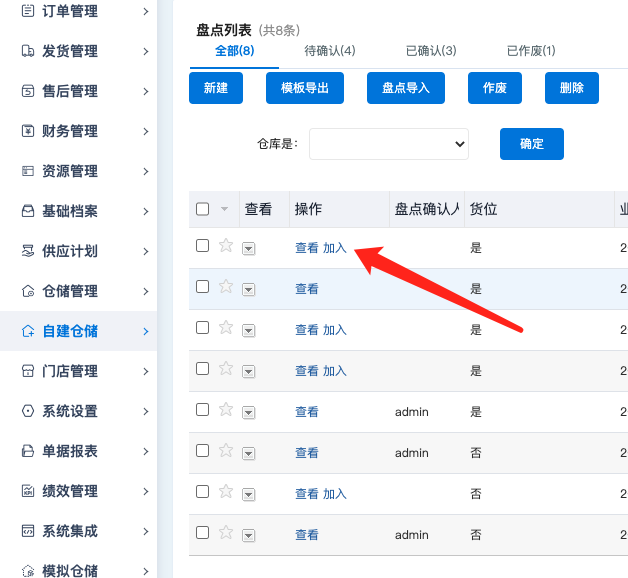
Task: Click the 新建 button
Action: tap(216, 88)
